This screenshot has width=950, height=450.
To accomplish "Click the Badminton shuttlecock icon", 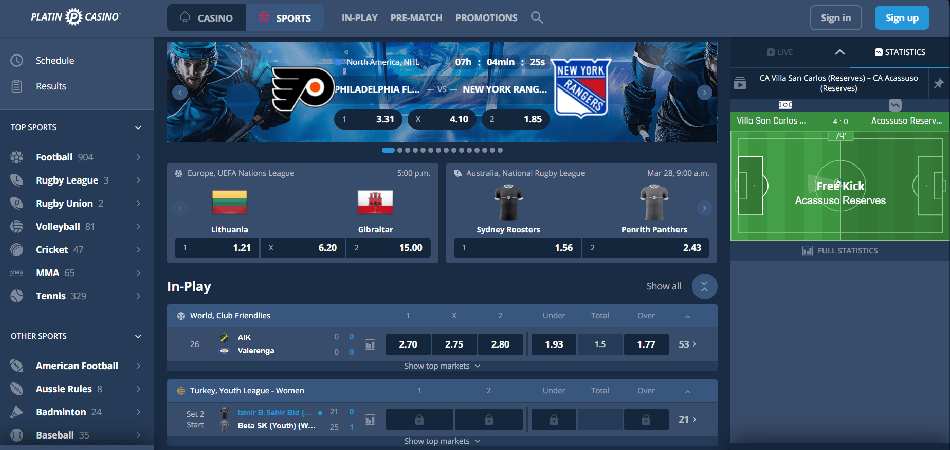I will (x=17, y=412).
